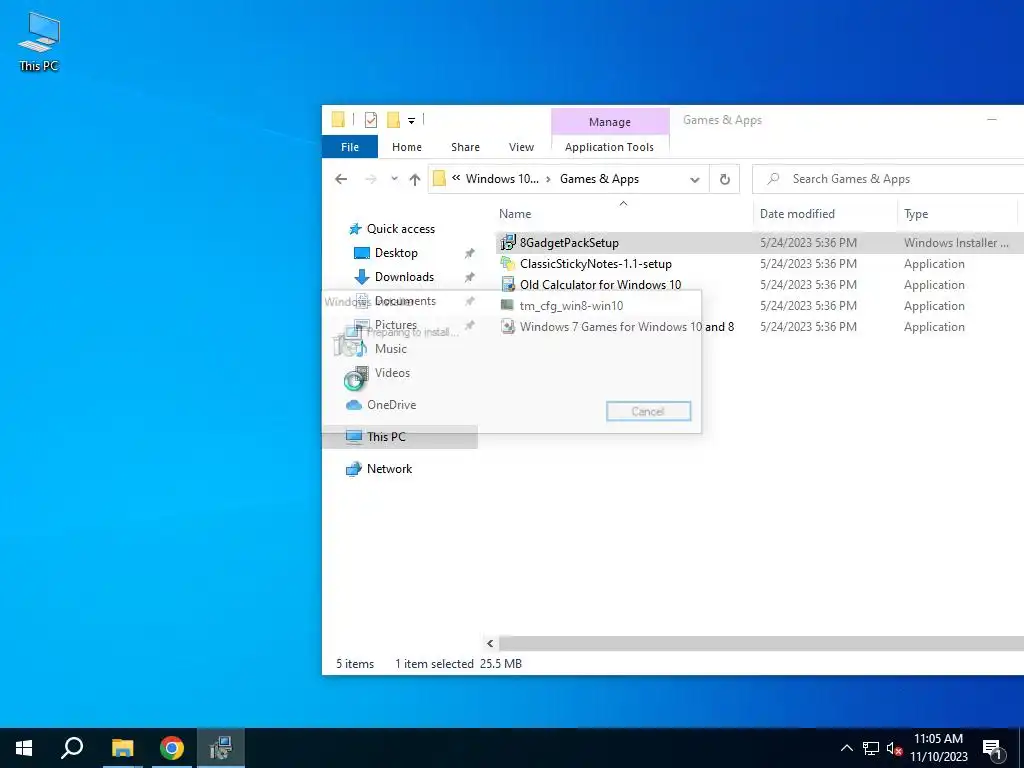Open OneDrive in the navigation pane
The height and width of the screenshot is (768, 1024).
391,405
